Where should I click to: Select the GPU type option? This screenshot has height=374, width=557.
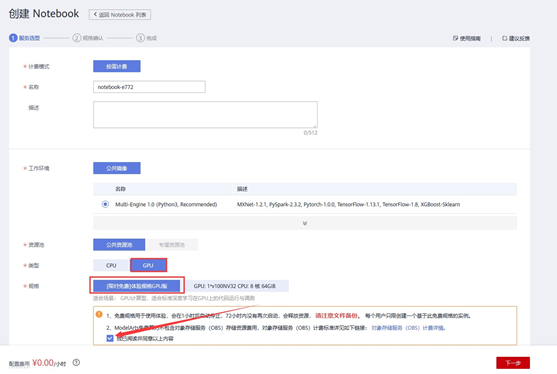click(148, 265)
